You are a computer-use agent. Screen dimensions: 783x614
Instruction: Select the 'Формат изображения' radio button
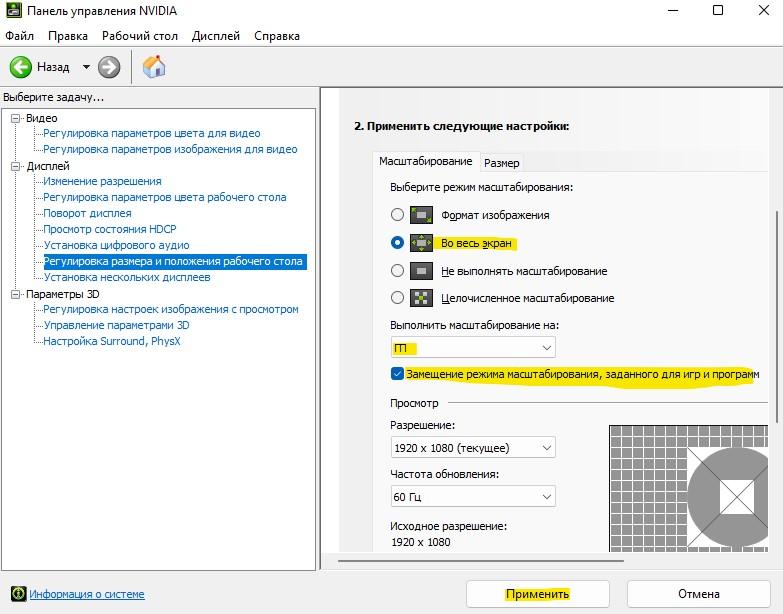(397, 215)
